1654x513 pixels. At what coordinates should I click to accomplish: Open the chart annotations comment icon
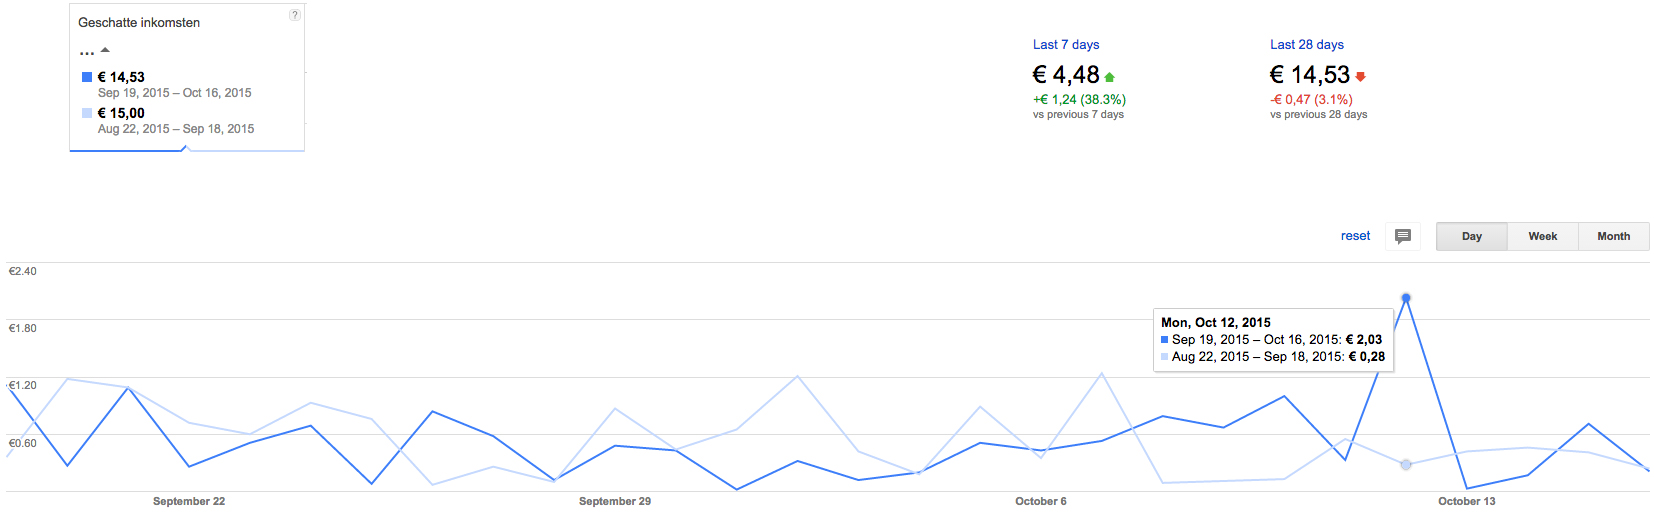(x=1403, y=236)
